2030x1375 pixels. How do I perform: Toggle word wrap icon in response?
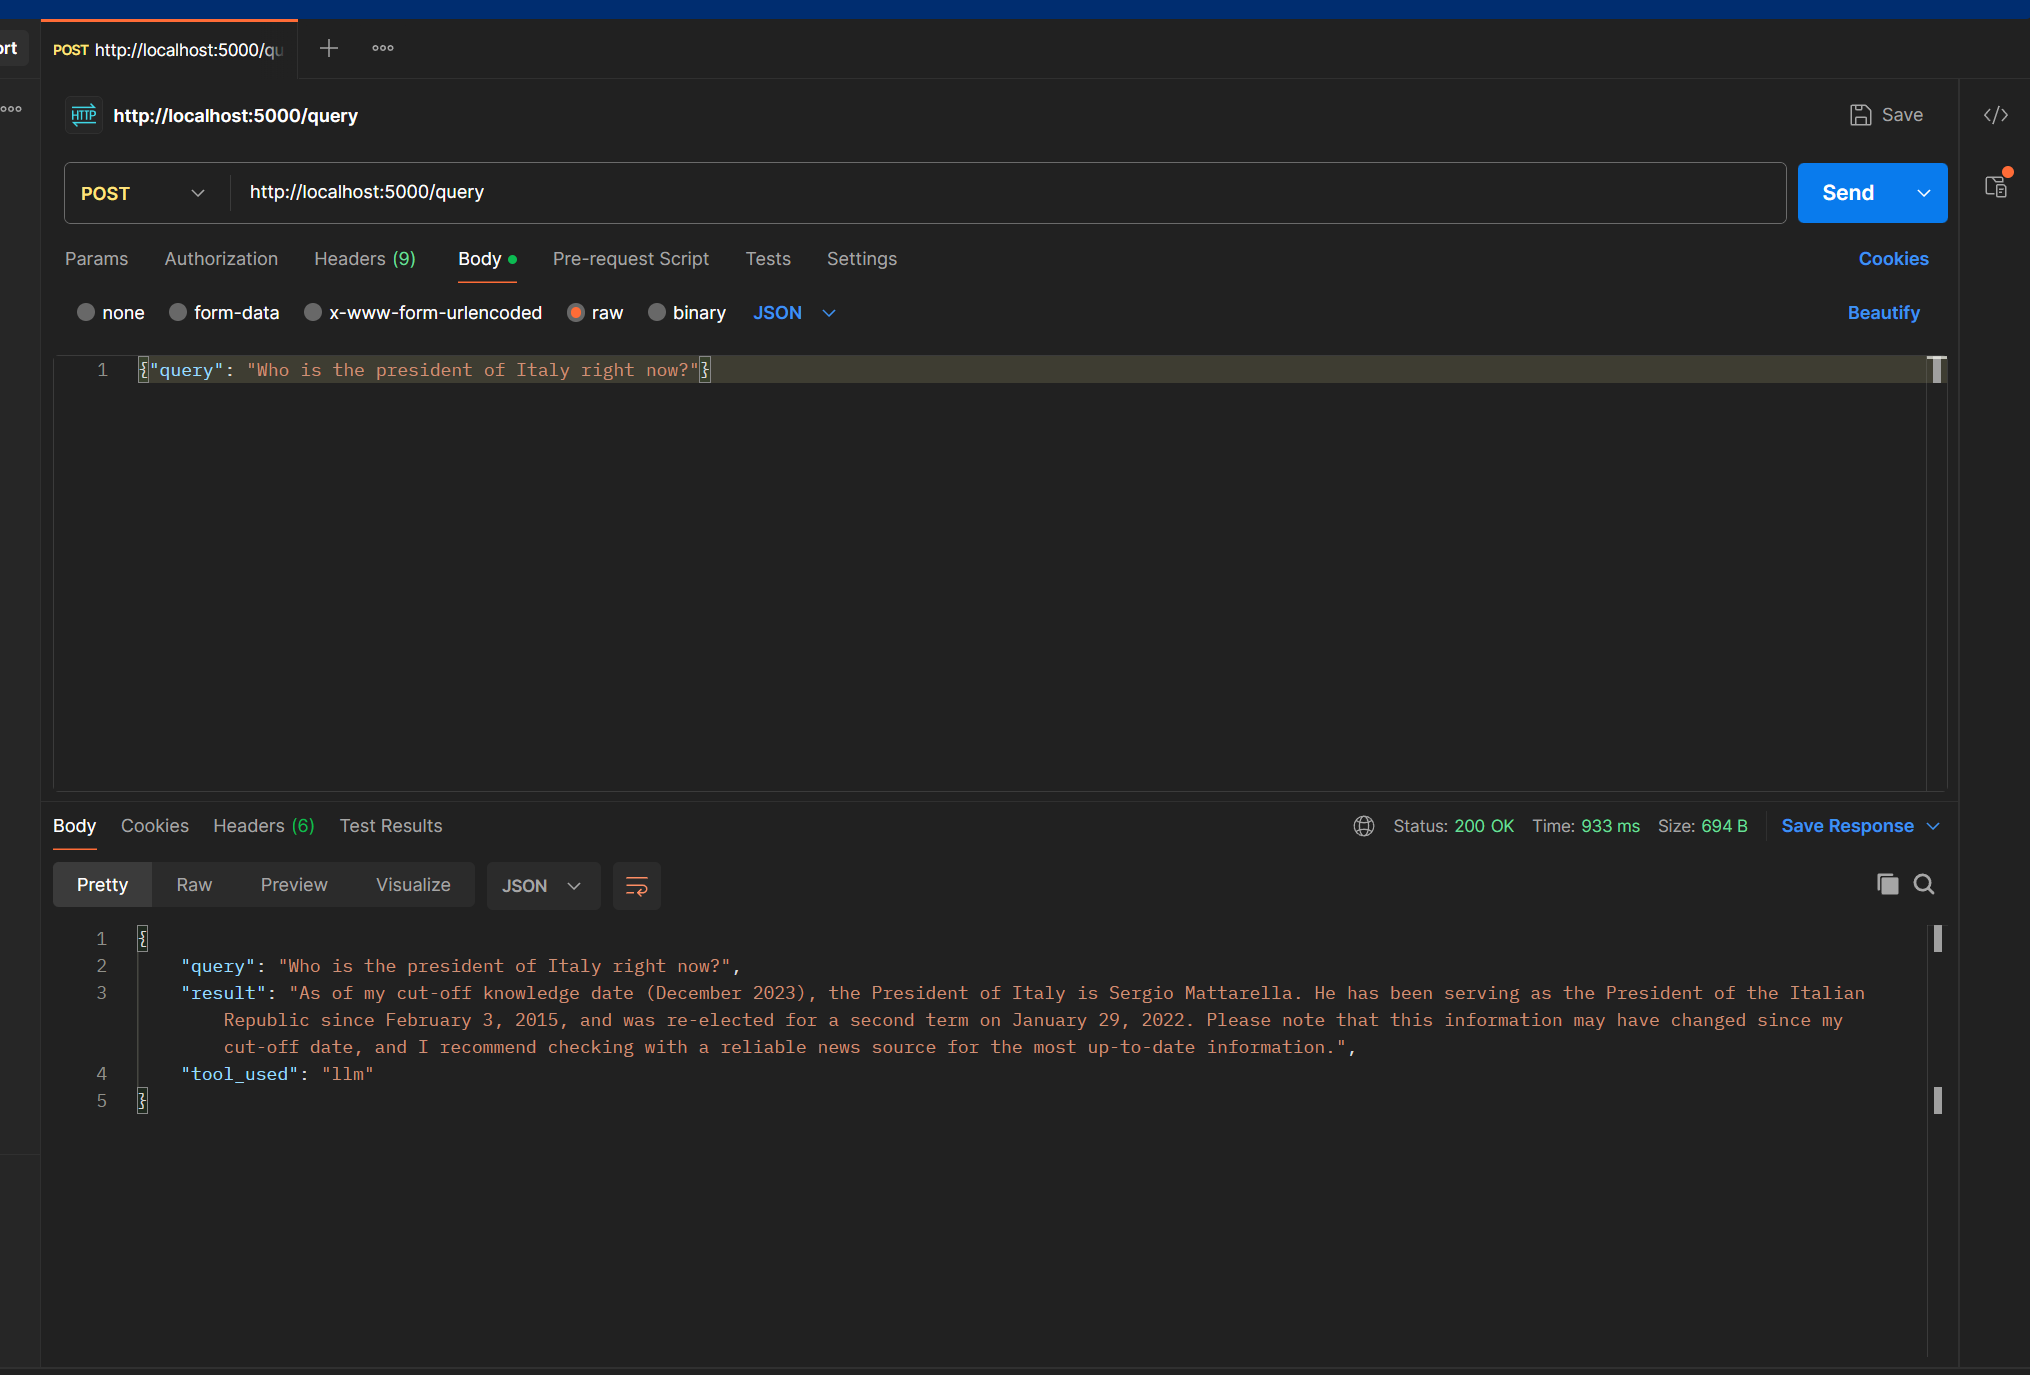(x=636, y=886)
